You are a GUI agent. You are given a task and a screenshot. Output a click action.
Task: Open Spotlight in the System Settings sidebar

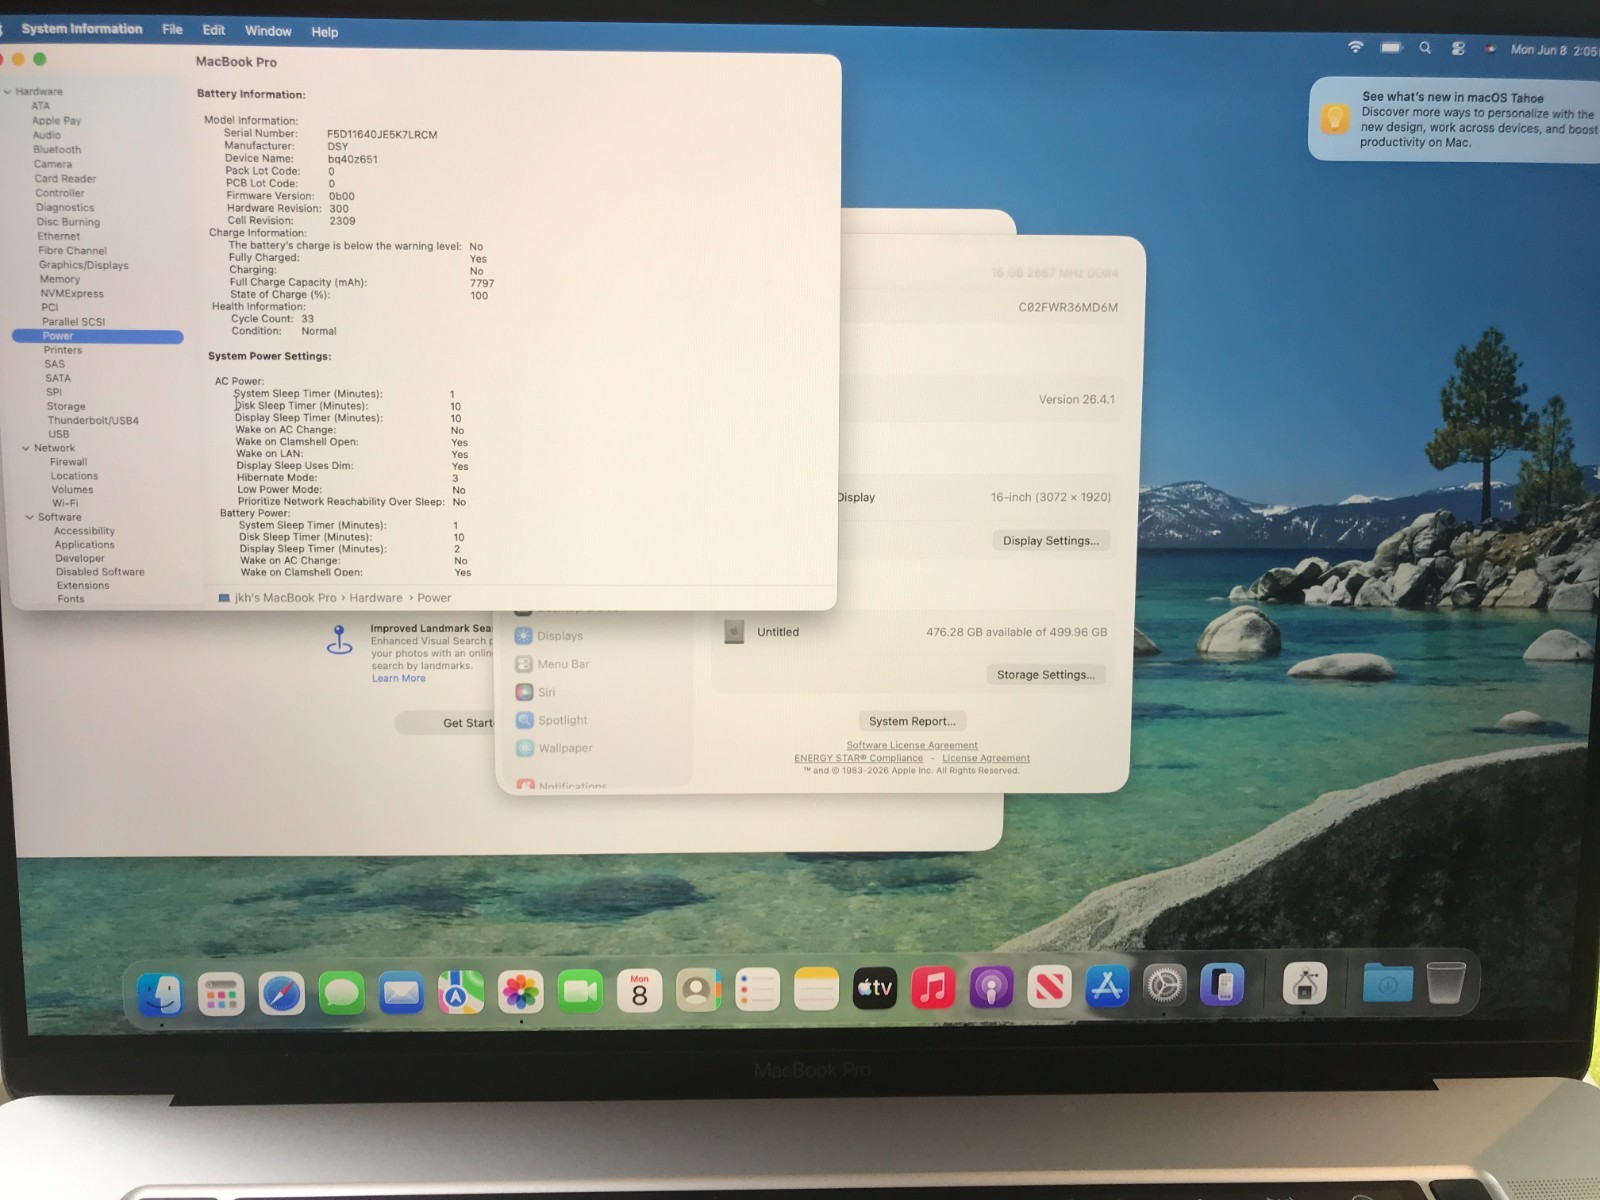(x=551, y=720)
